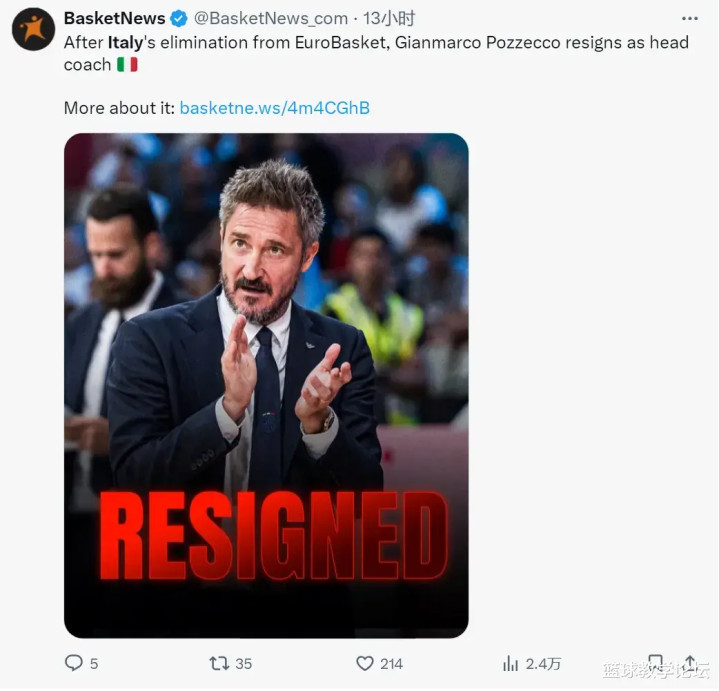Click the 2.4万 views count

[x=543, y=664]
